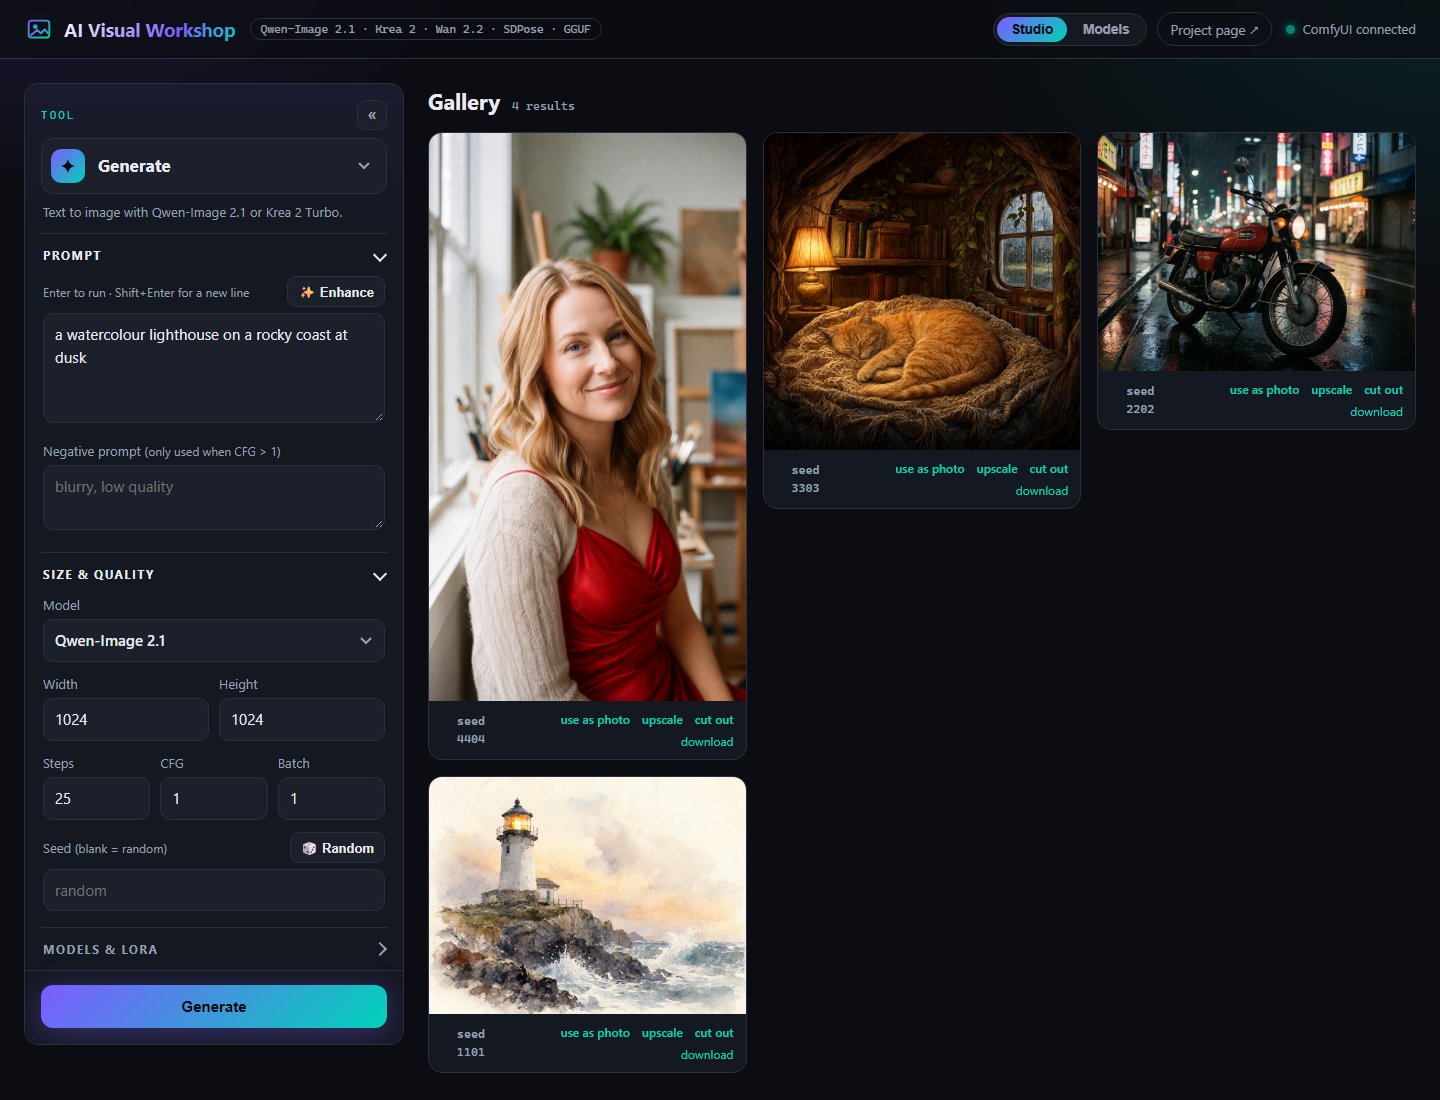Click the Random seed dice button

tap(338, 848)
